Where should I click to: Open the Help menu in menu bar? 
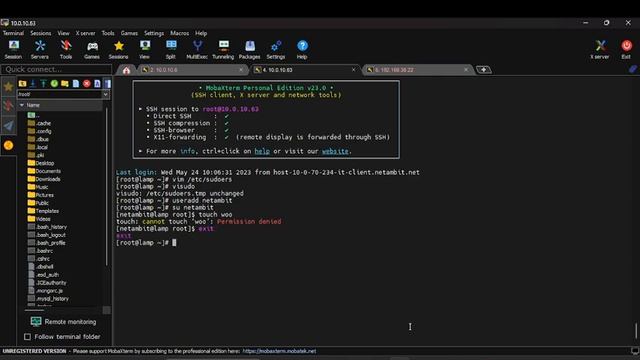[x=201, y=33]
